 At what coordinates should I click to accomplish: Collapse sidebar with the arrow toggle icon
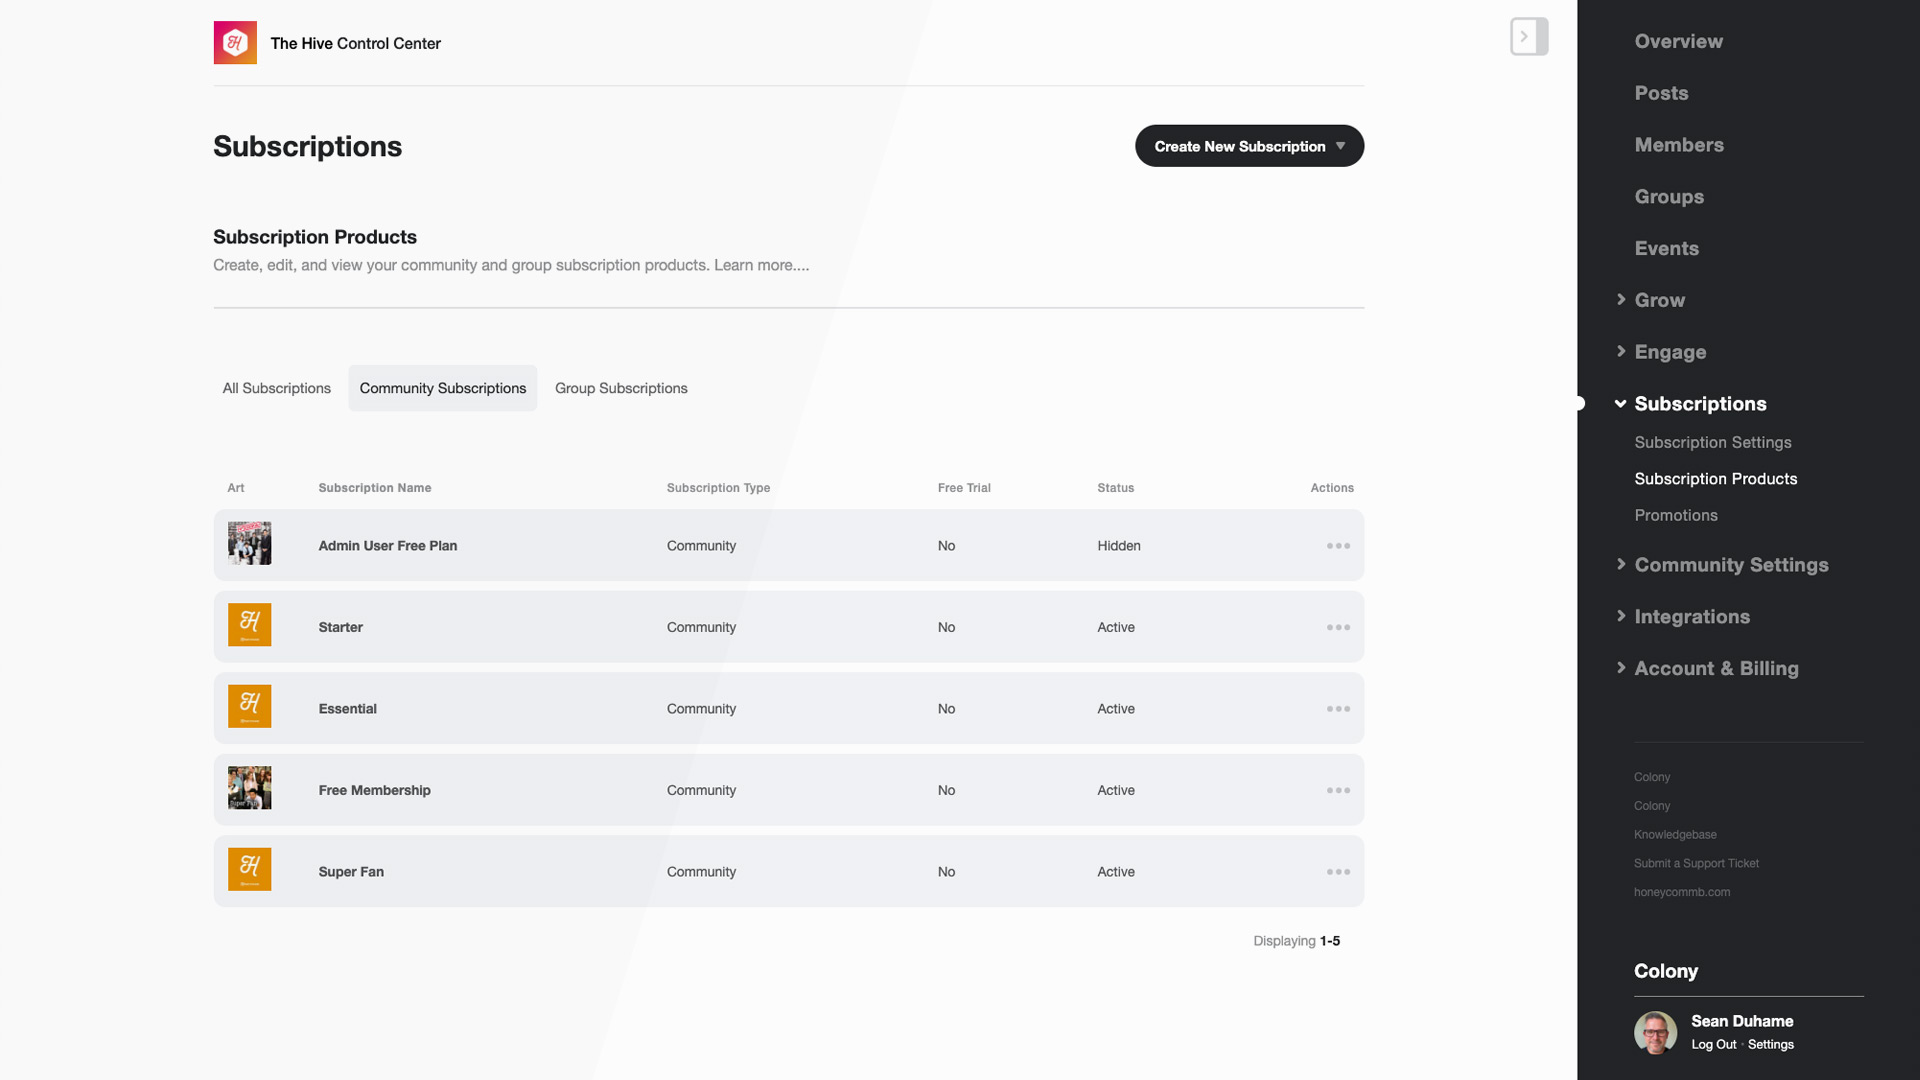tap(1528, 37)
